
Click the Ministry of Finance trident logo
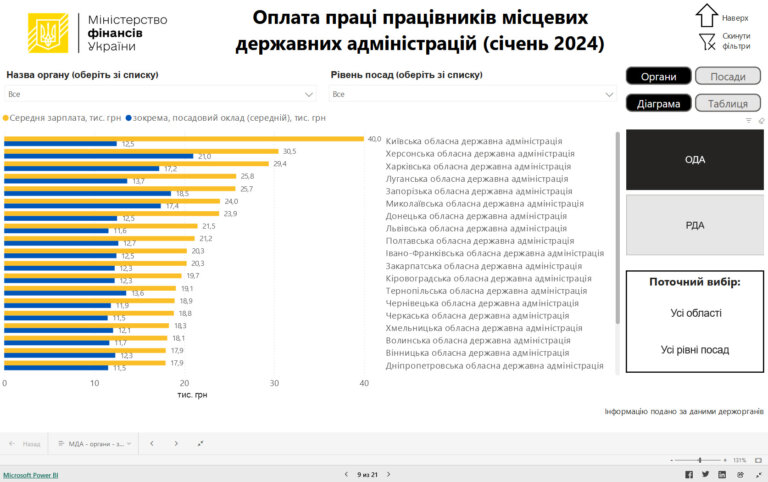click(48, 33)
